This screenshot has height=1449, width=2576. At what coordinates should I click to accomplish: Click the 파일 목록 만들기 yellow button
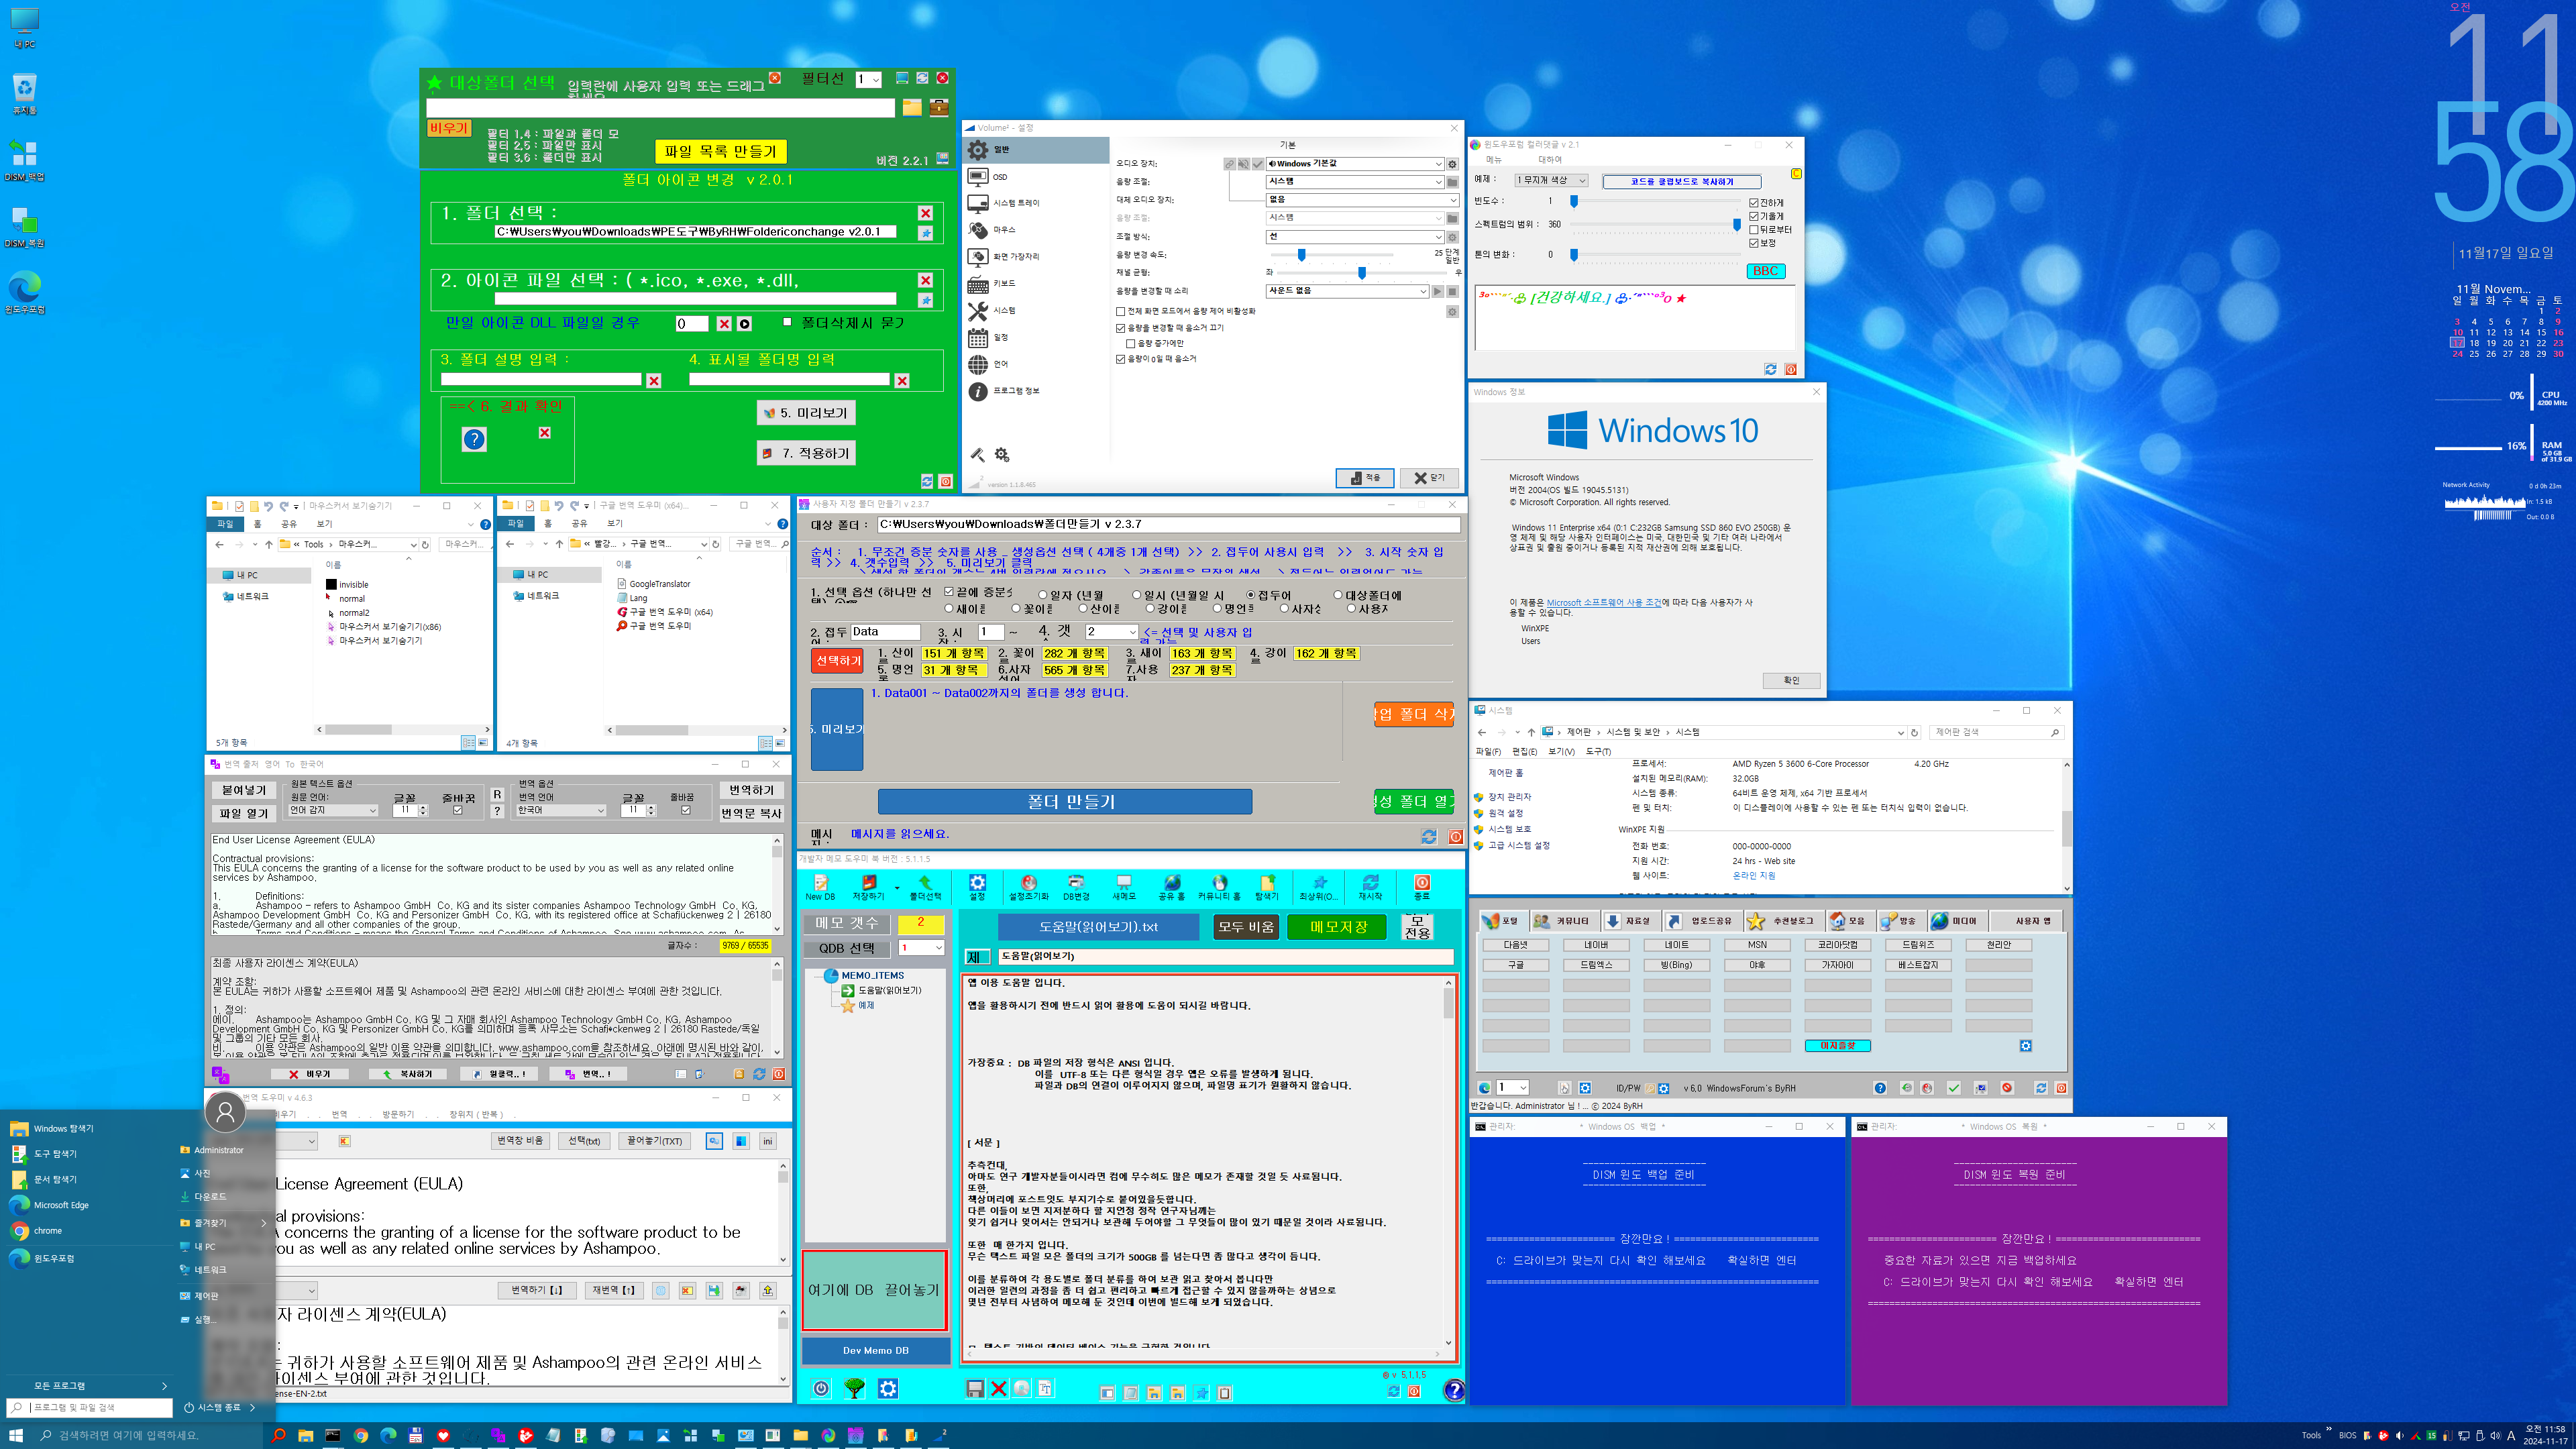pyautogui.click(x=720, y=151)
